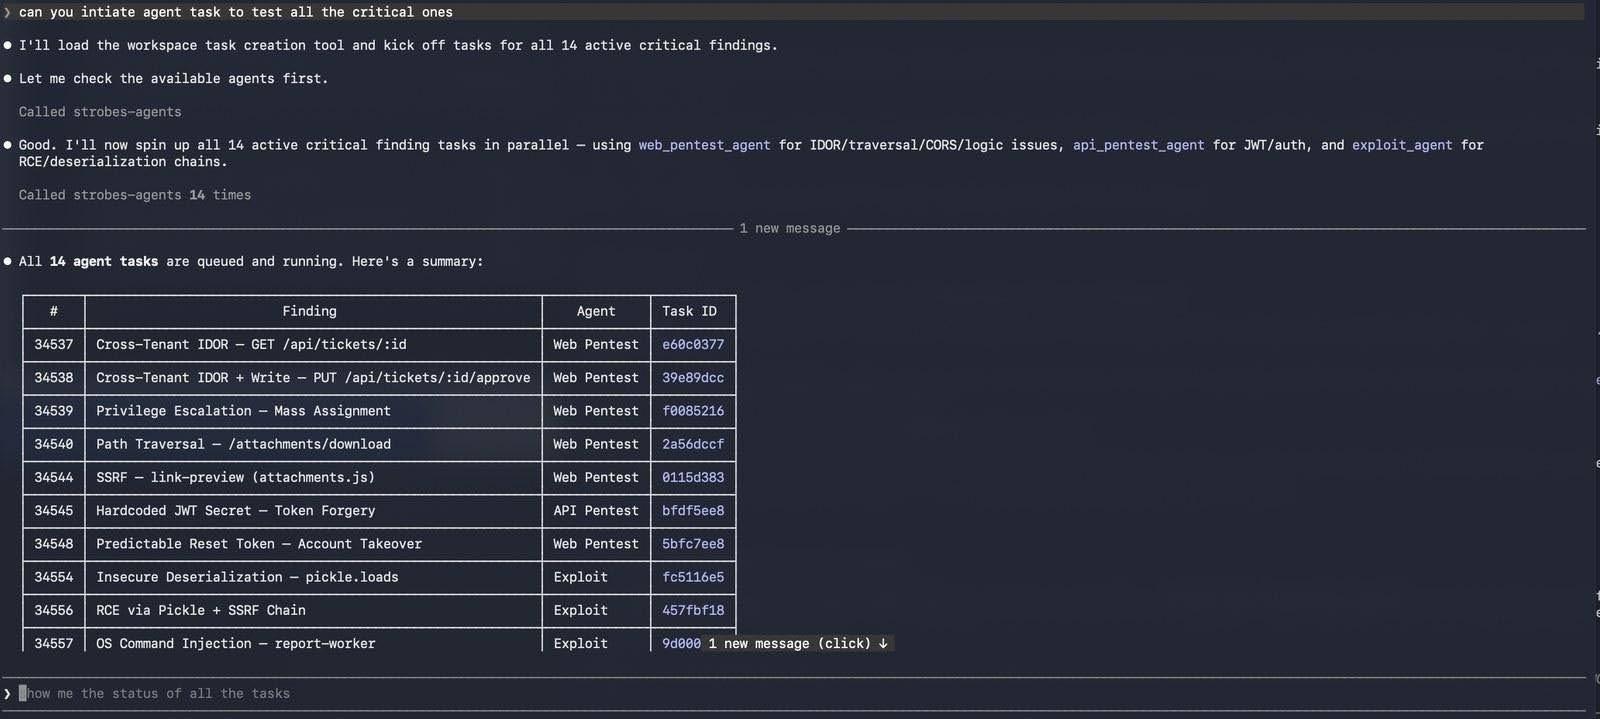The width and height of the screenshot is (1600, 719).
Task: Select finding number 34548 cell
Action: [54, 544]
